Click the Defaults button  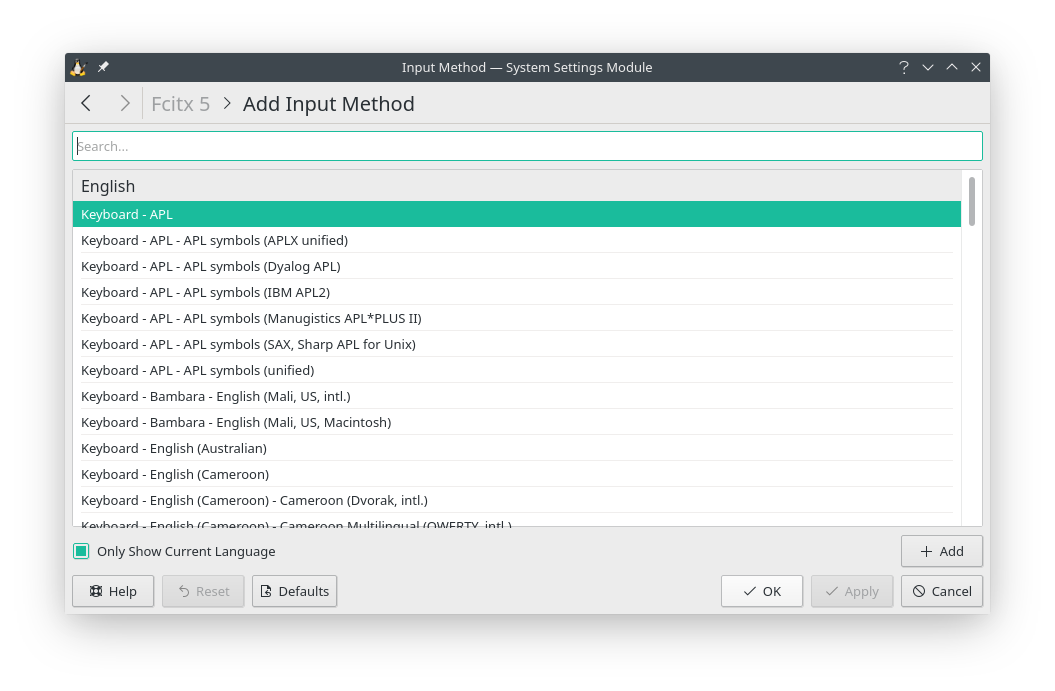pyautogui.click(x=294, y=591)
